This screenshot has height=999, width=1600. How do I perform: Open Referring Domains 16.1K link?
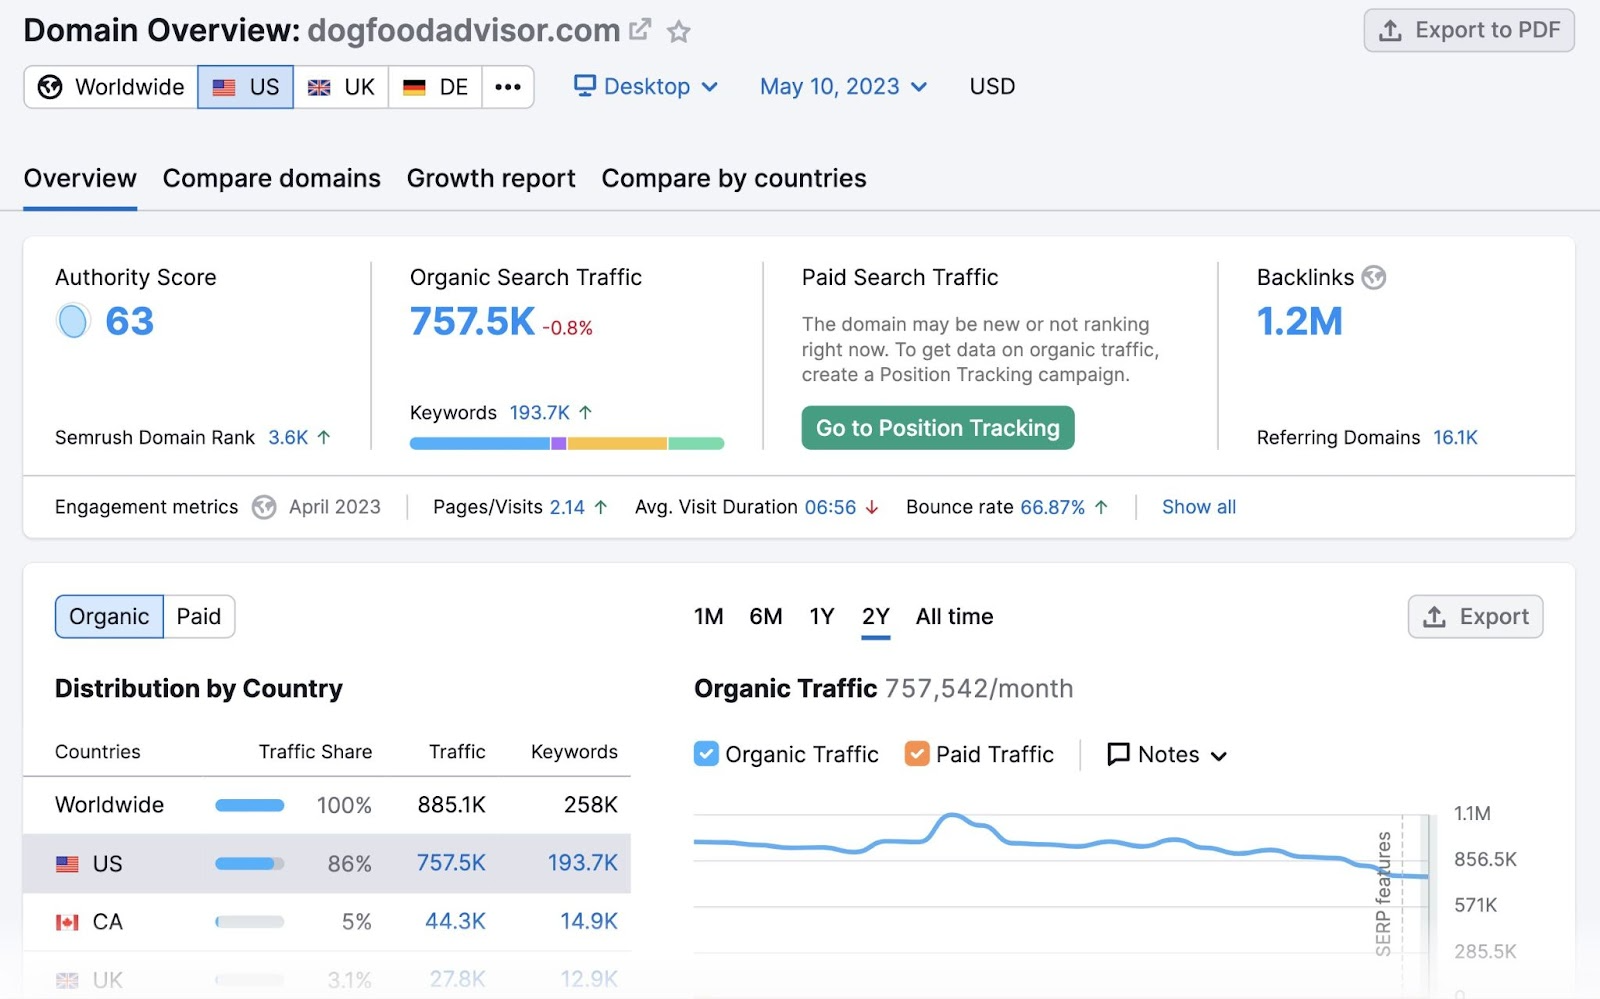[1455, 437]
